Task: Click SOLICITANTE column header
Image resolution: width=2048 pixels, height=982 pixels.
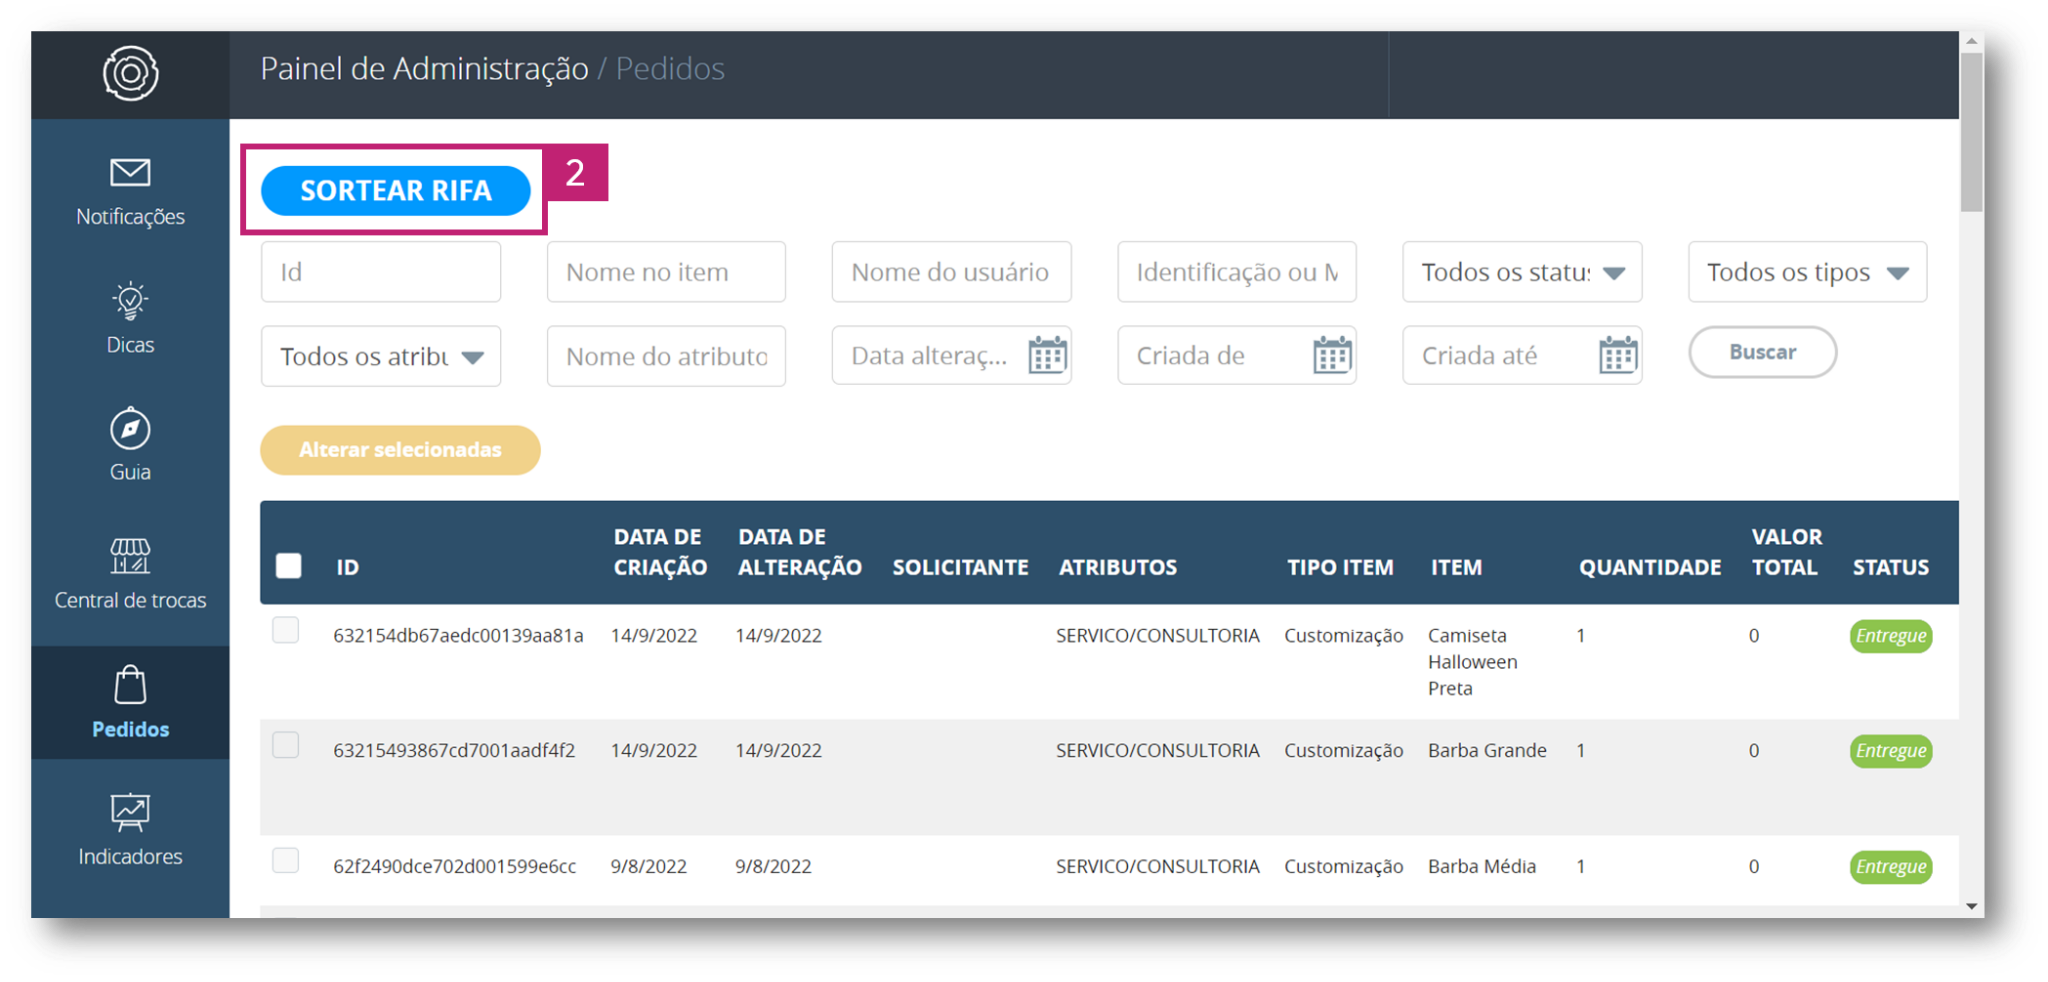Action: tap(960, 567)
